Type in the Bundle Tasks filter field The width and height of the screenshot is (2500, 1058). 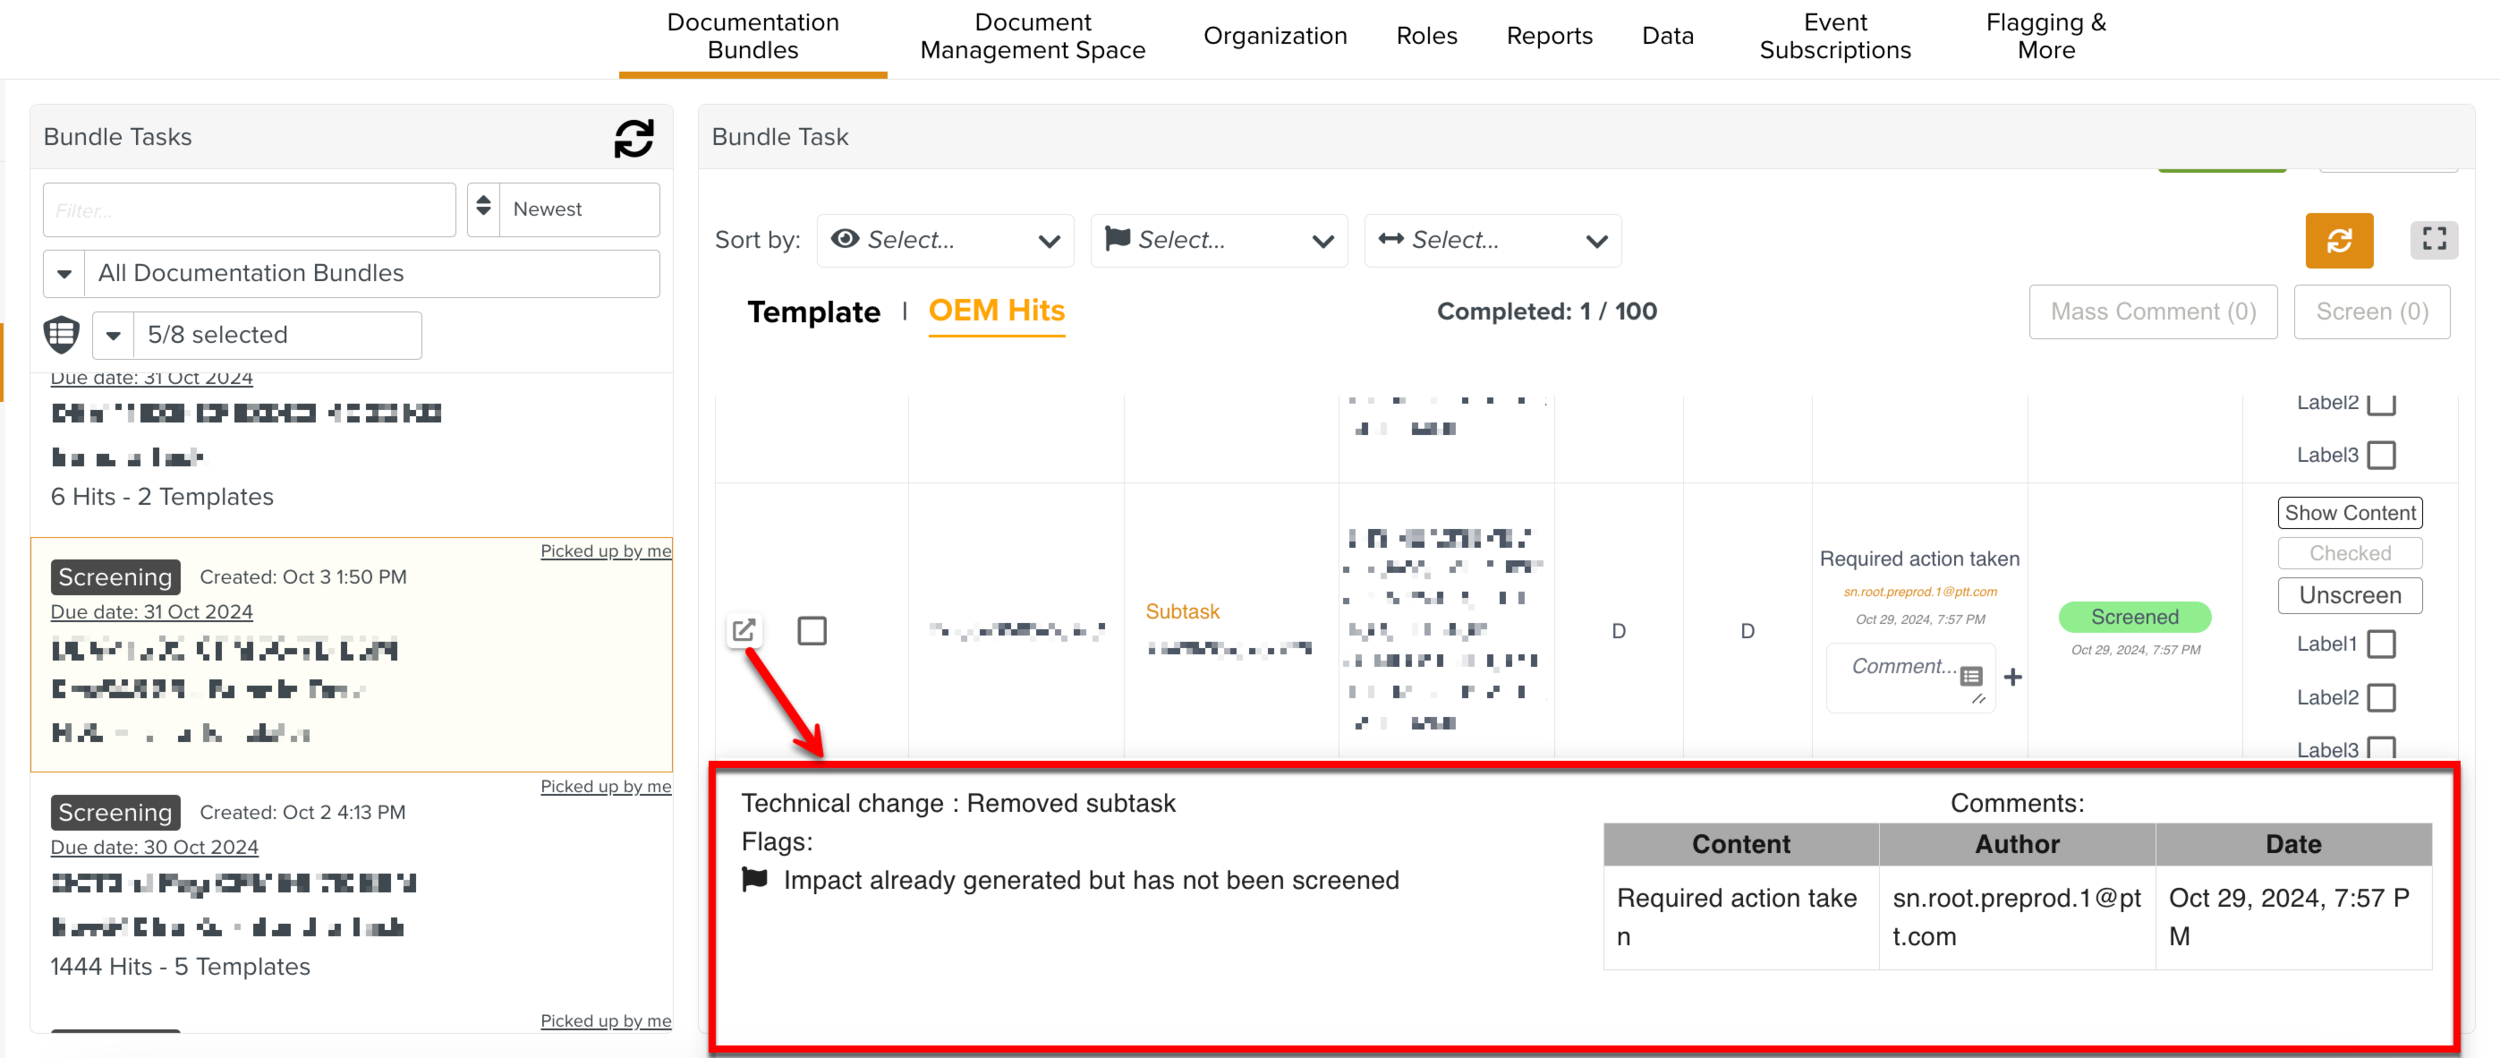click(x=249, y=210)
